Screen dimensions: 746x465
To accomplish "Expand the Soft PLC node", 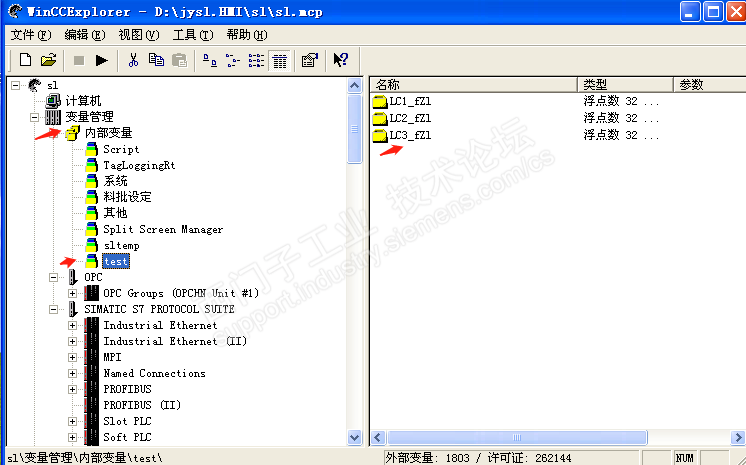I will click(72, 437).
